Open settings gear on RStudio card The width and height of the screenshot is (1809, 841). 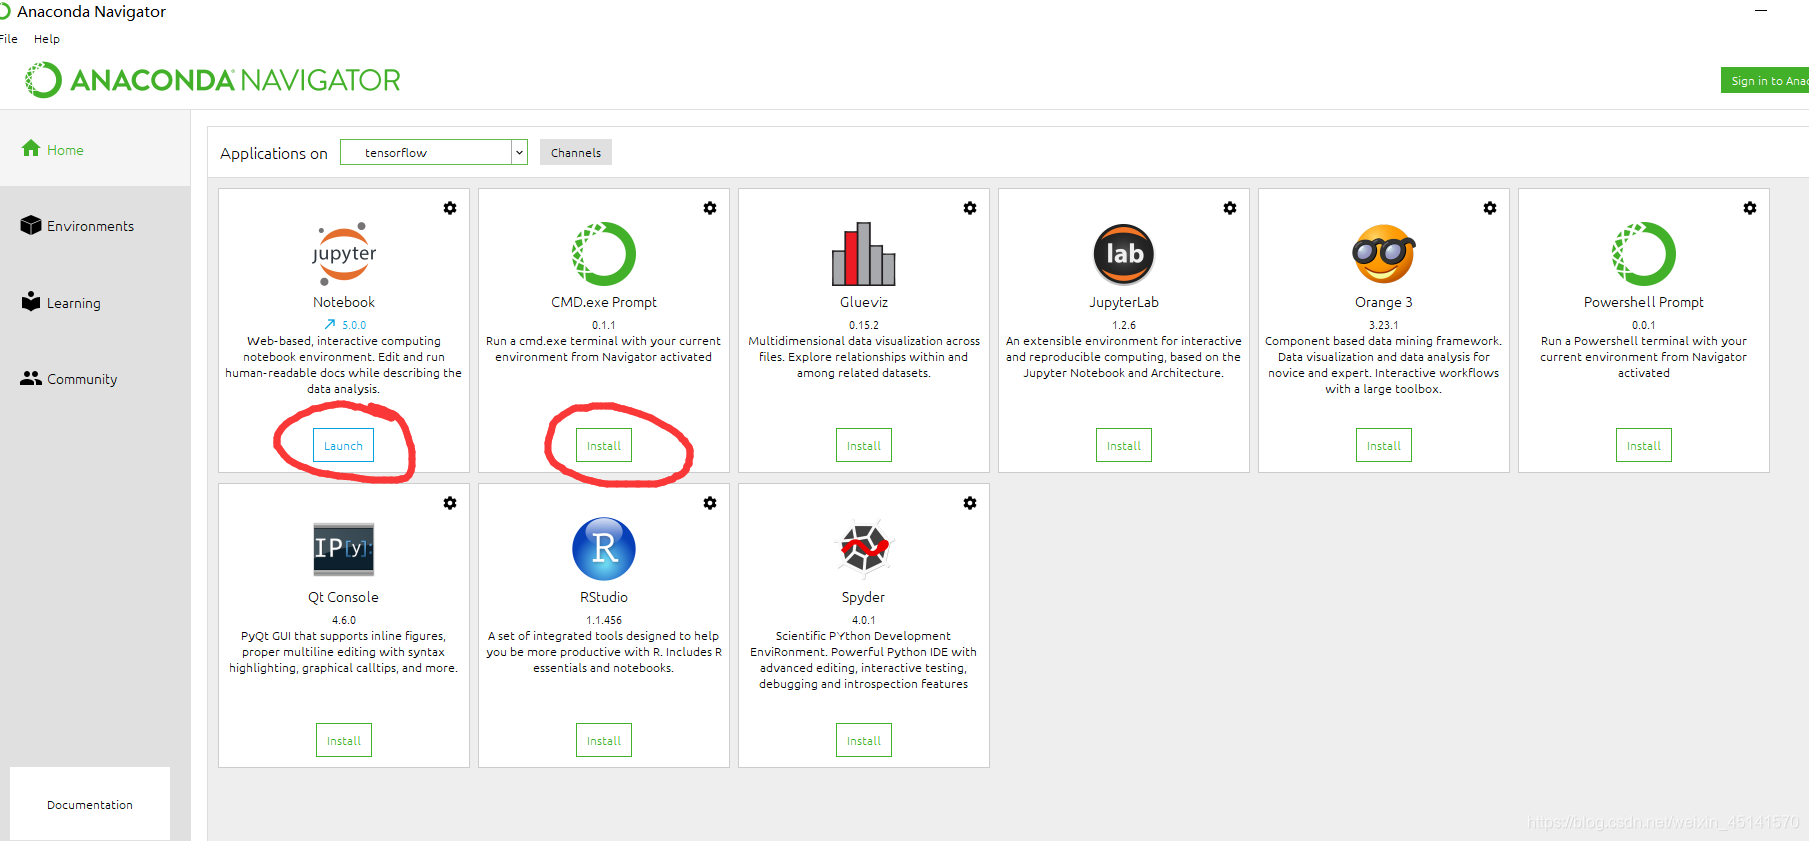[710, 503]
